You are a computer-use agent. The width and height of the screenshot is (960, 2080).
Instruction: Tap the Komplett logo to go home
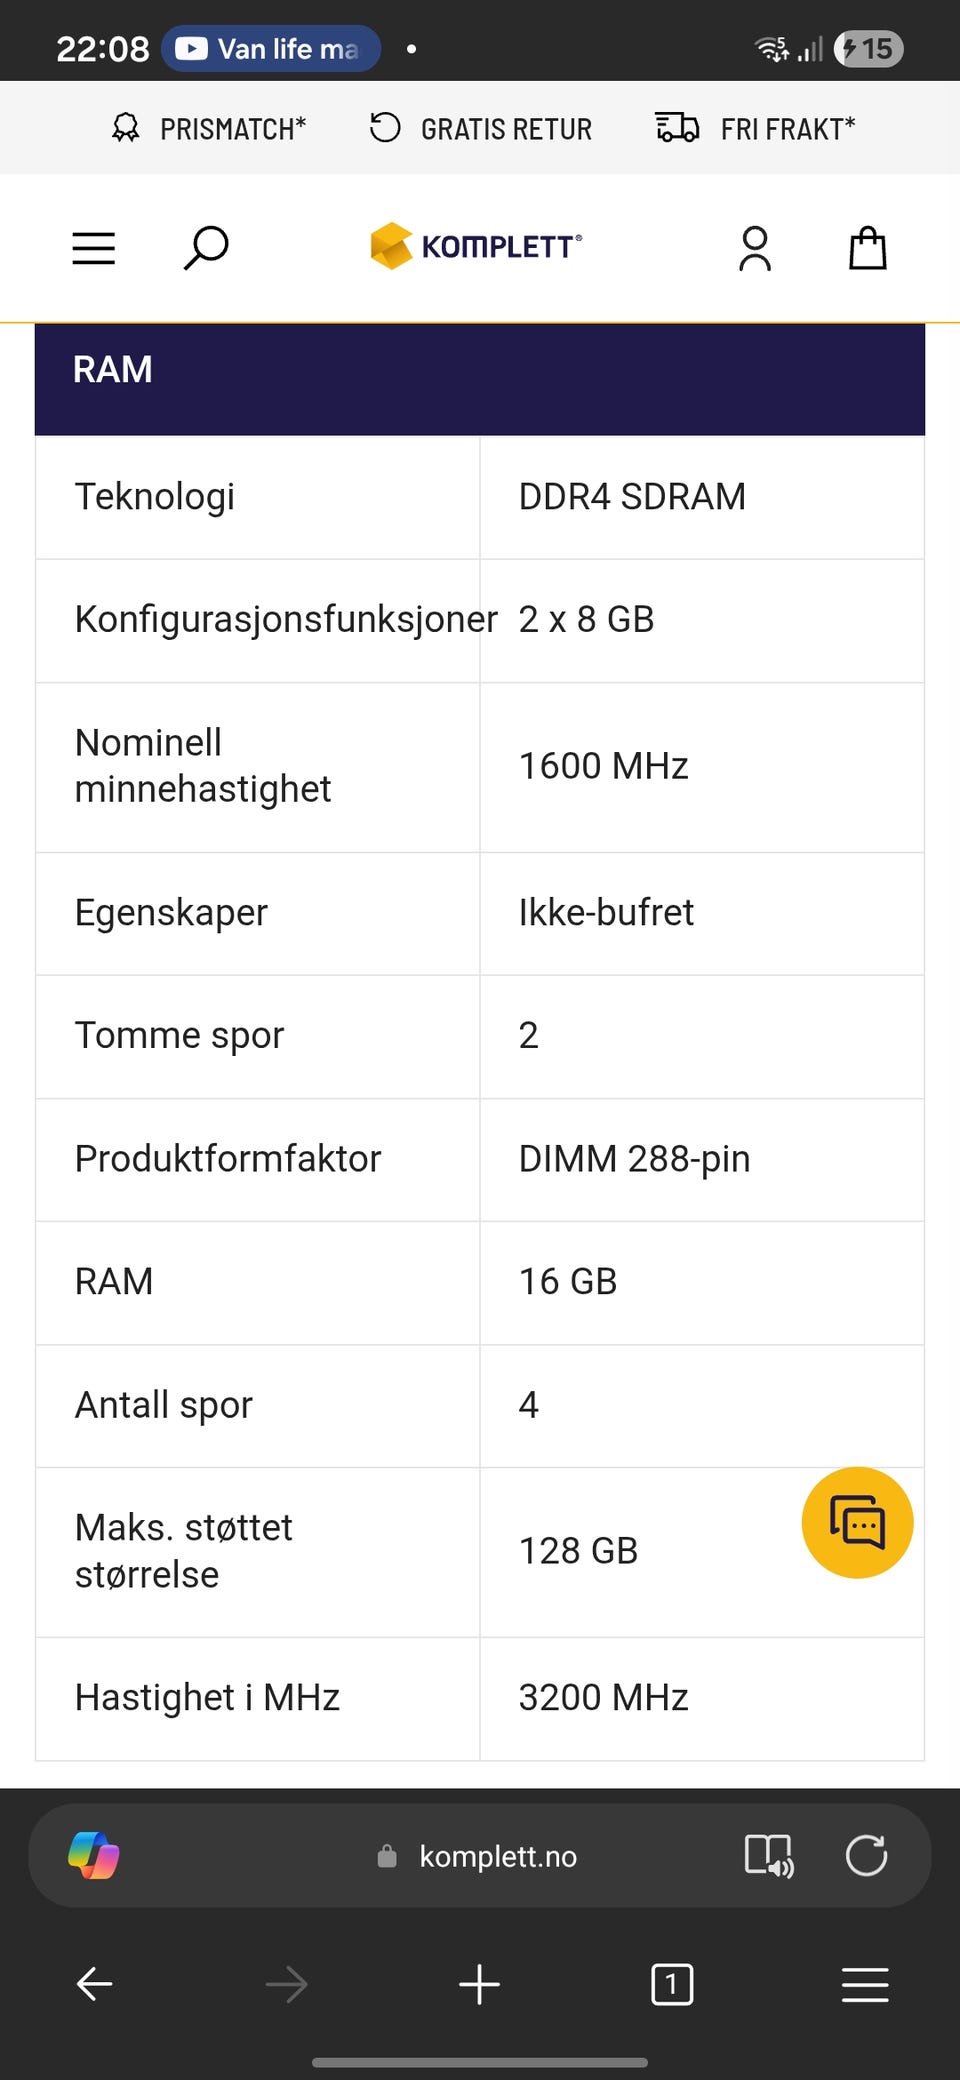(x=476, y=246)
